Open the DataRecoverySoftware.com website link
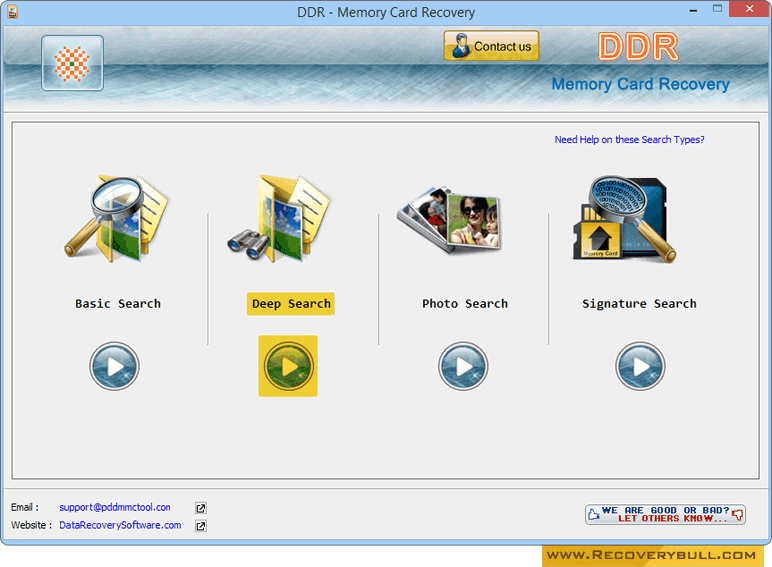The height and width of the screenshot is (567, 772). [x=120, y=525]
